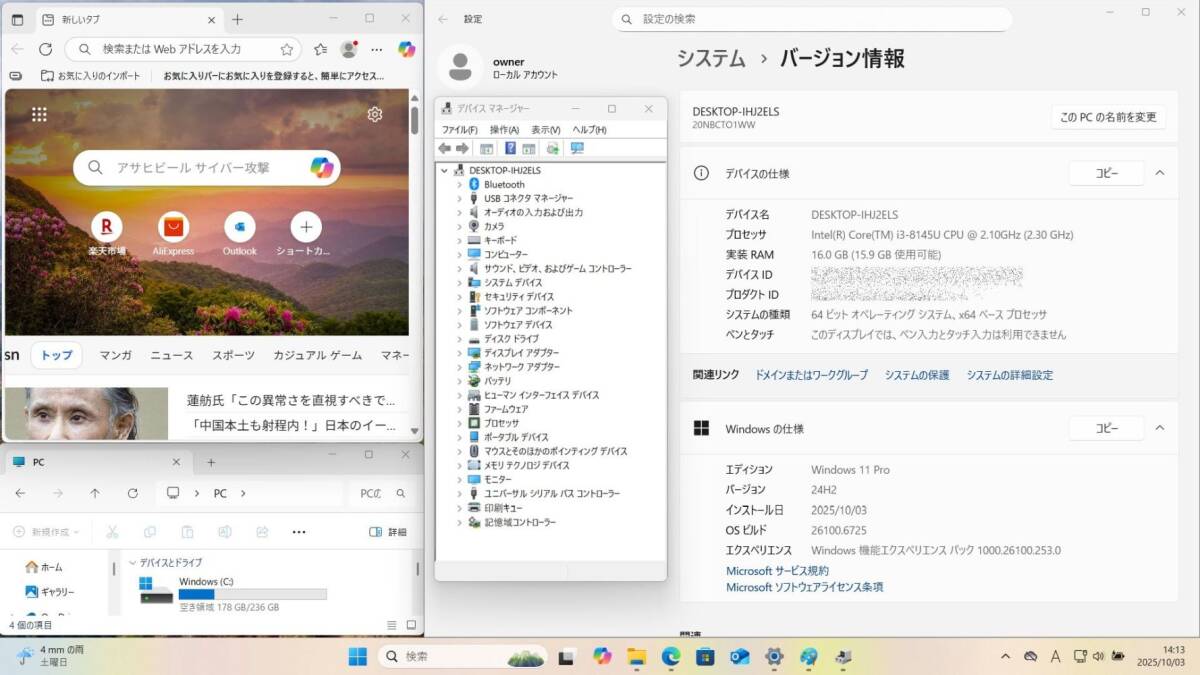Collapse the デバイスの仕様 section chevron
Image resolution: width=1200 pixels, height=675 pixels.
pos(1160,173)
